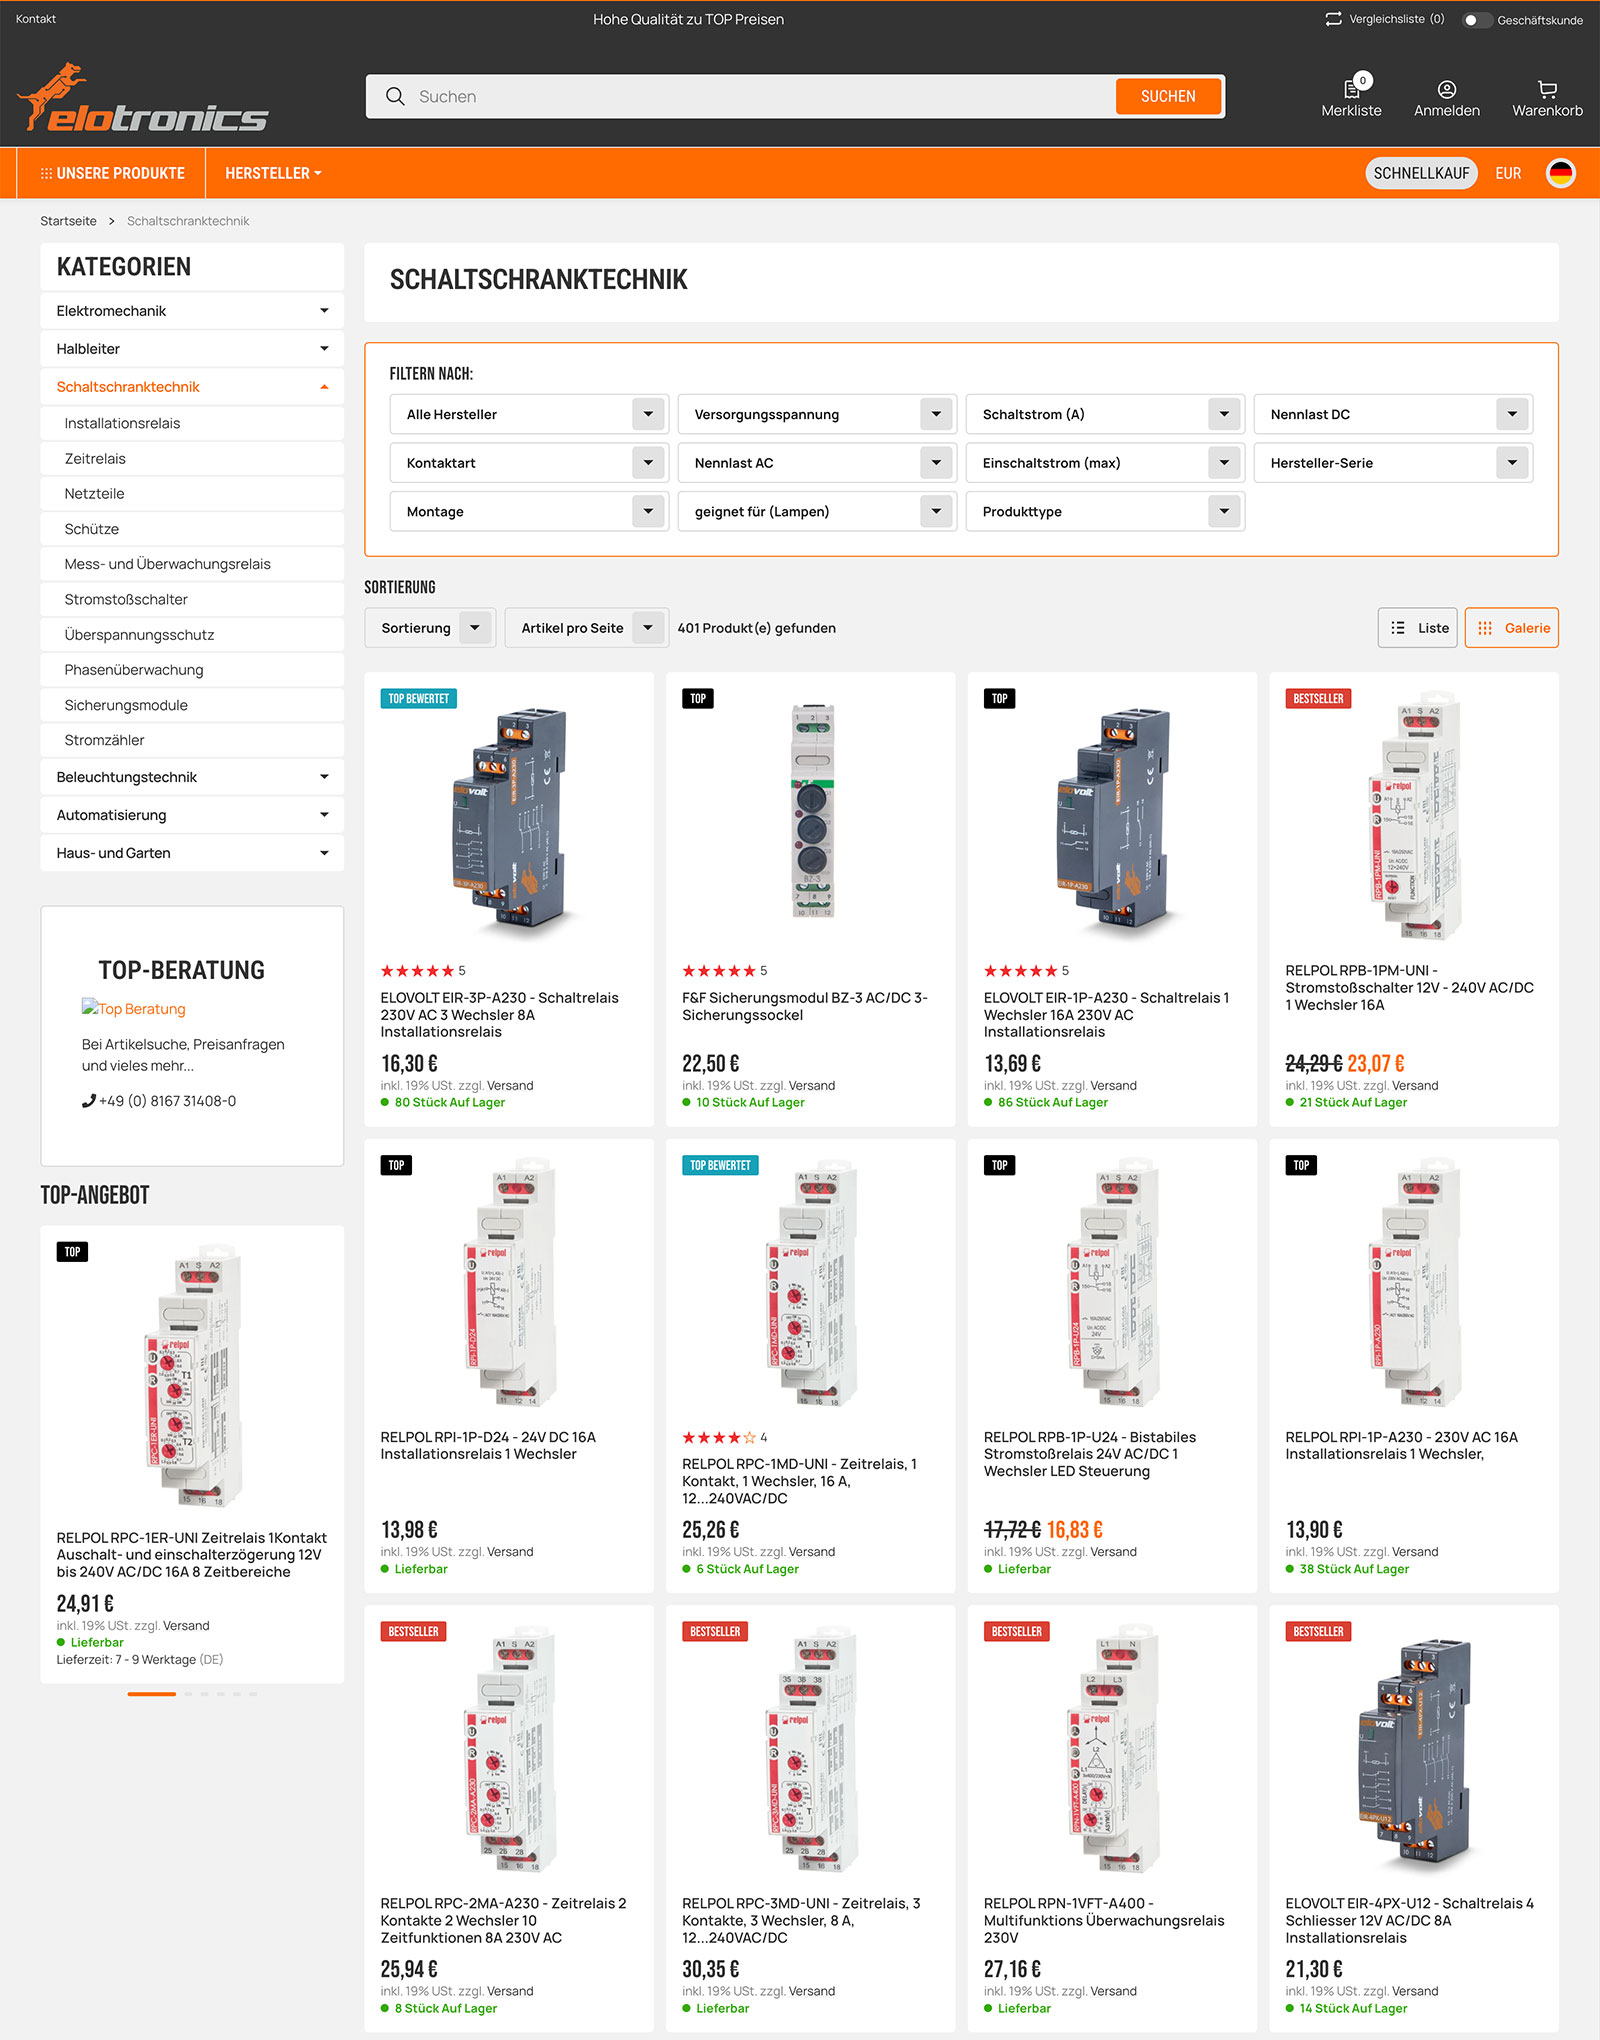Open Mess- und Überwachungsrelais subcategory
The height and width of the screenshot is (2040, 1600).
[x=192, y=564]
